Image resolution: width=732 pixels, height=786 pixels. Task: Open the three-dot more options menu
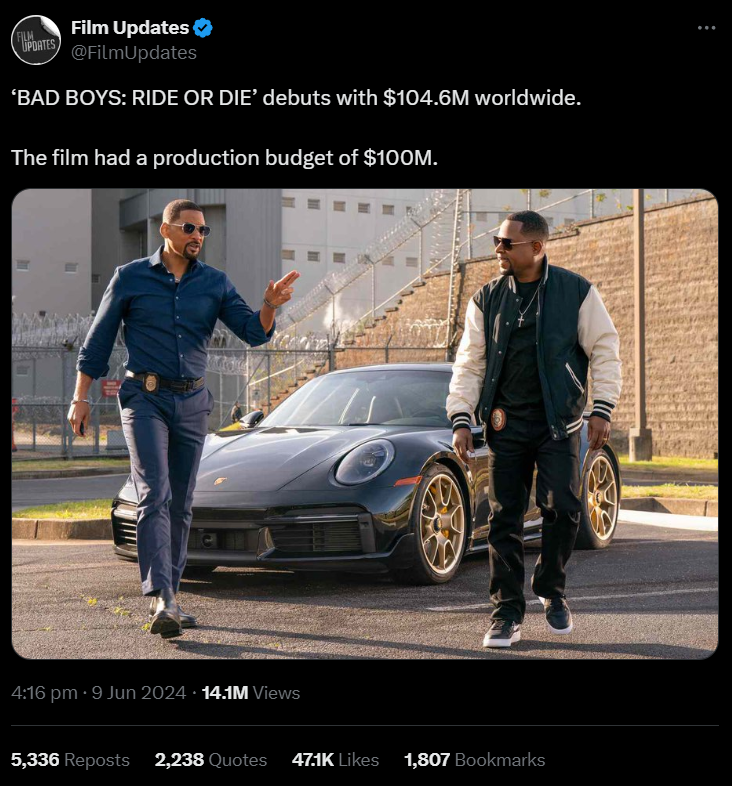coord(706,28)
